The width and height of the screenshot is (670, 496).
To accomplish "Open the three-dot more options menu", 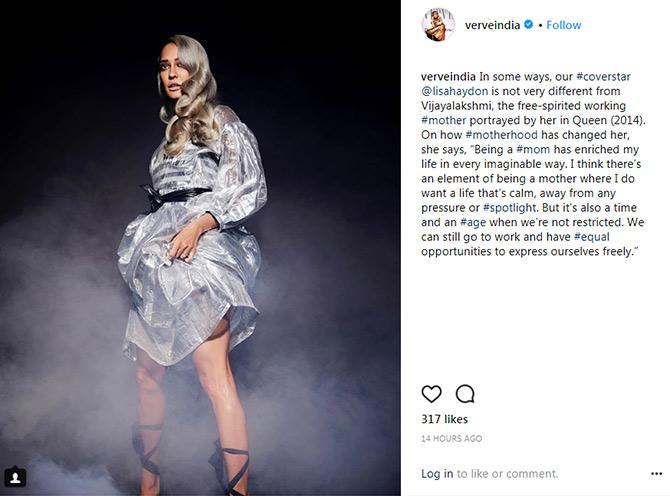I will (x=656, y=474).
